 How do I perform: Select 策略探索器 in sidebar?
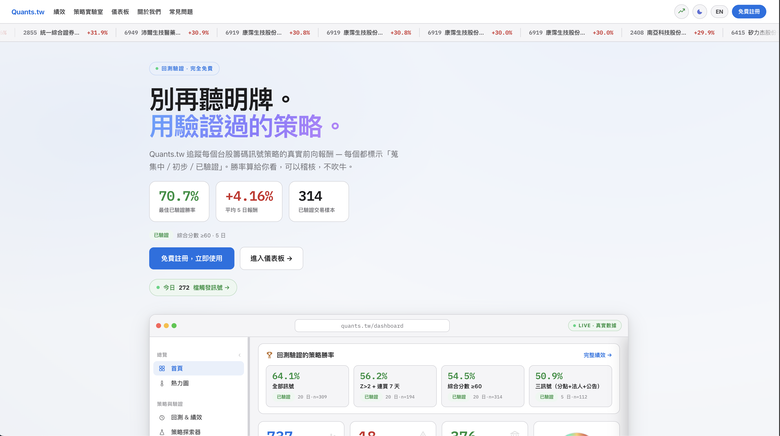click(198, 432)
